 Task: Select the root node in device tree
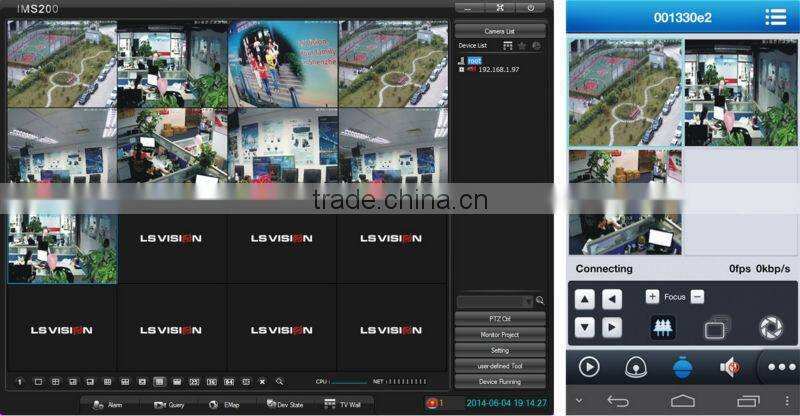pos(474,61)
